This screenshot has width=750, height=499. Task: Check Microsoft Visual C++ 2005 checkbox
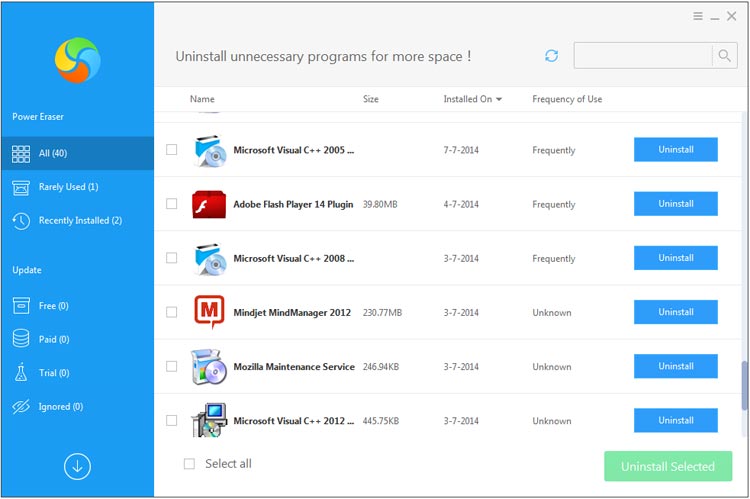tap(172, 150)
